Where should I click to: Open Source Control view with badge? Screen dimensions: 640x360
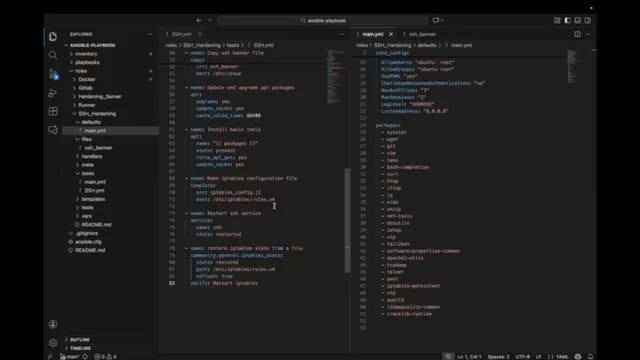53,74
